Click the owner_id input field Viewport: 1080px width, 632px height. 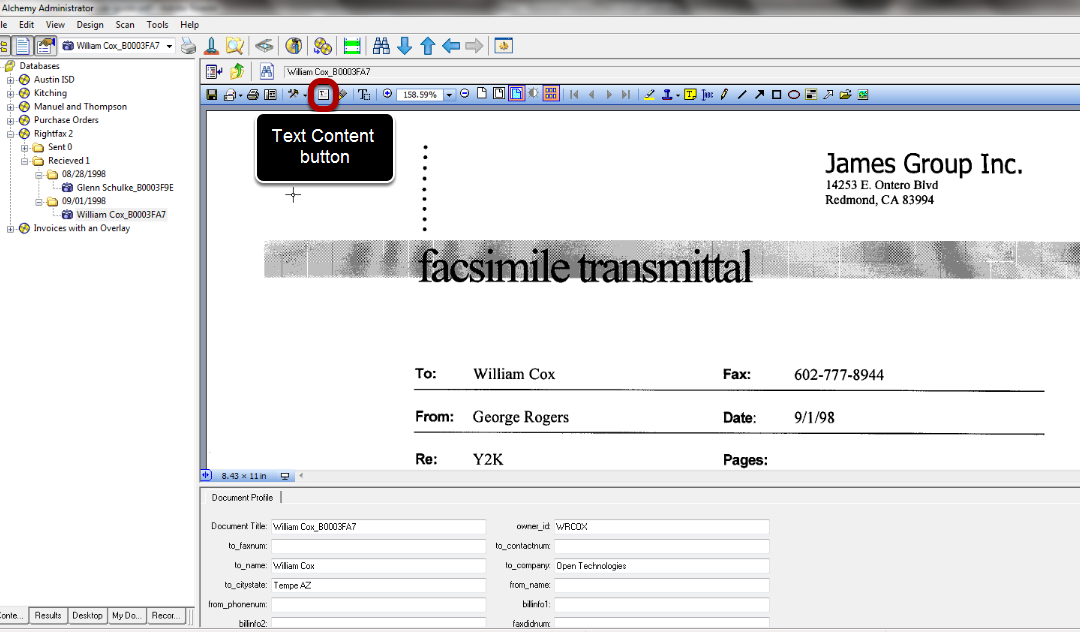pos(661,527)
